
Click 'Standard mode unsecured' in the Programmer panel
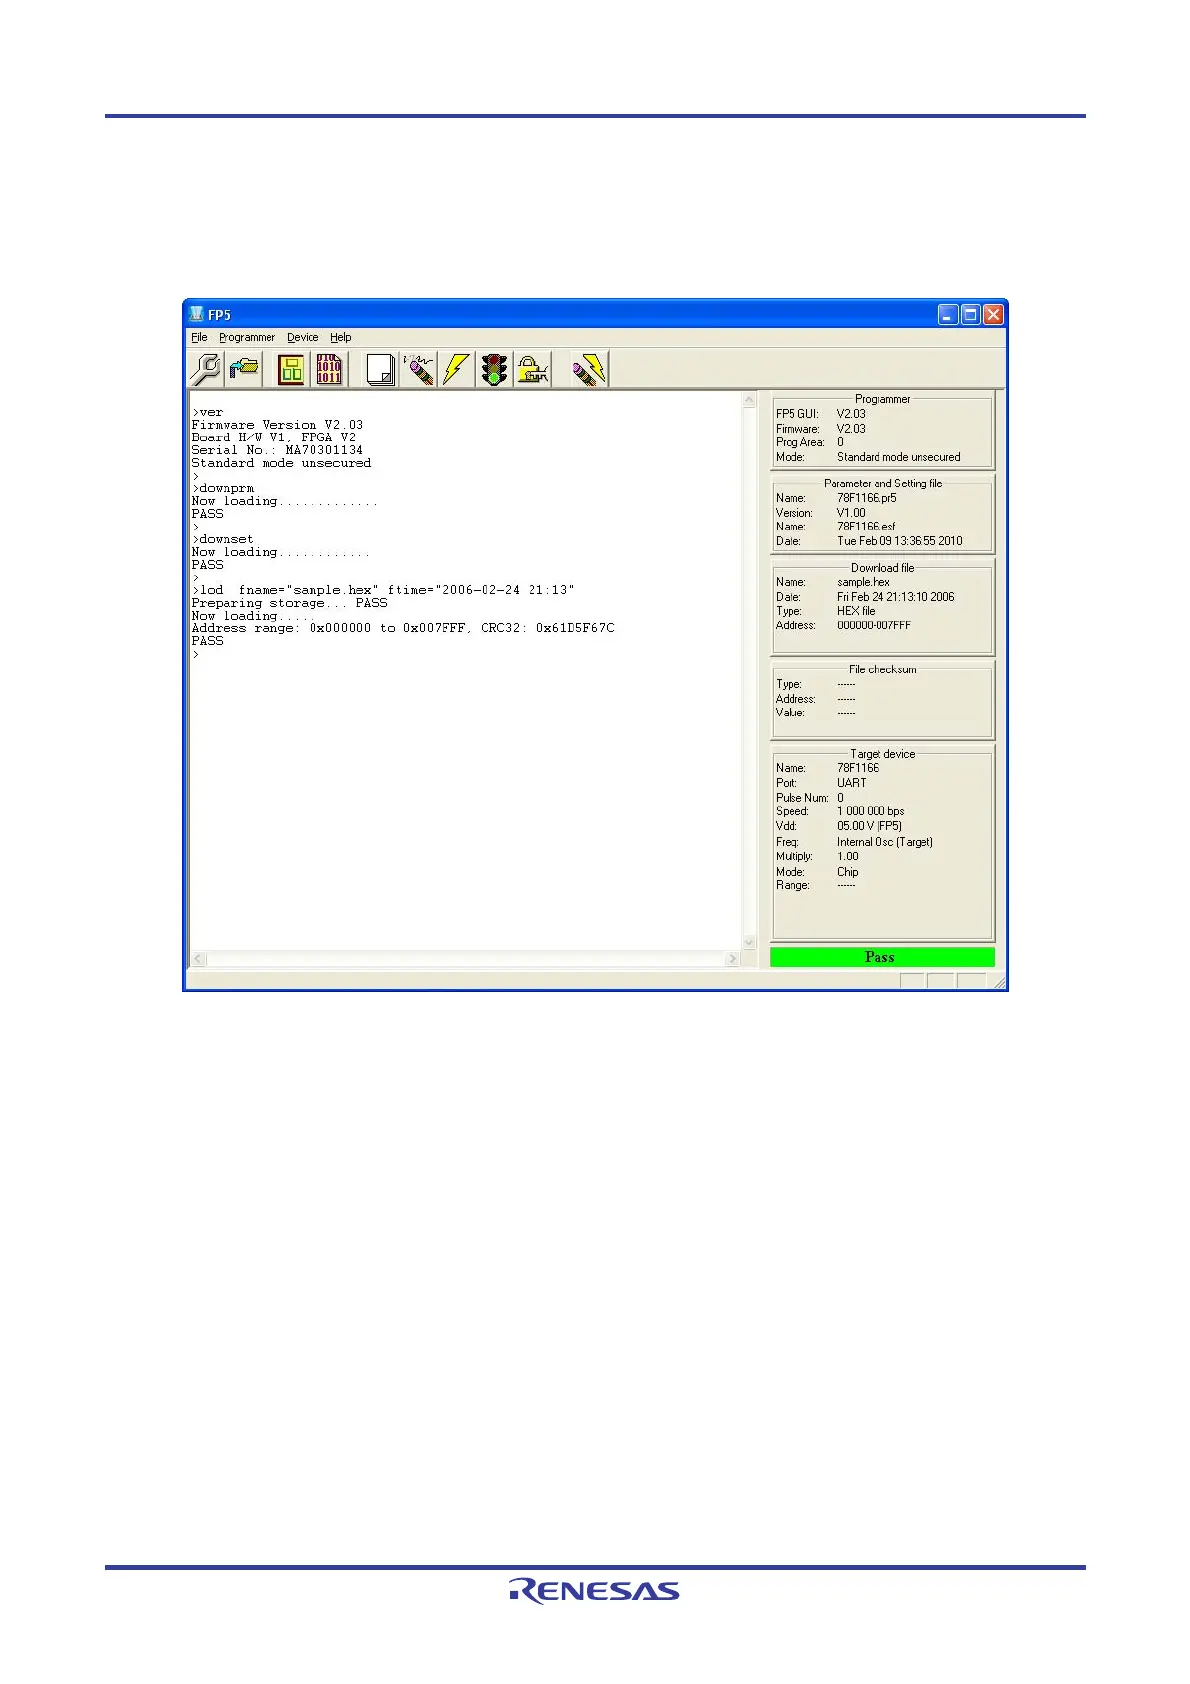click(898, 457)
